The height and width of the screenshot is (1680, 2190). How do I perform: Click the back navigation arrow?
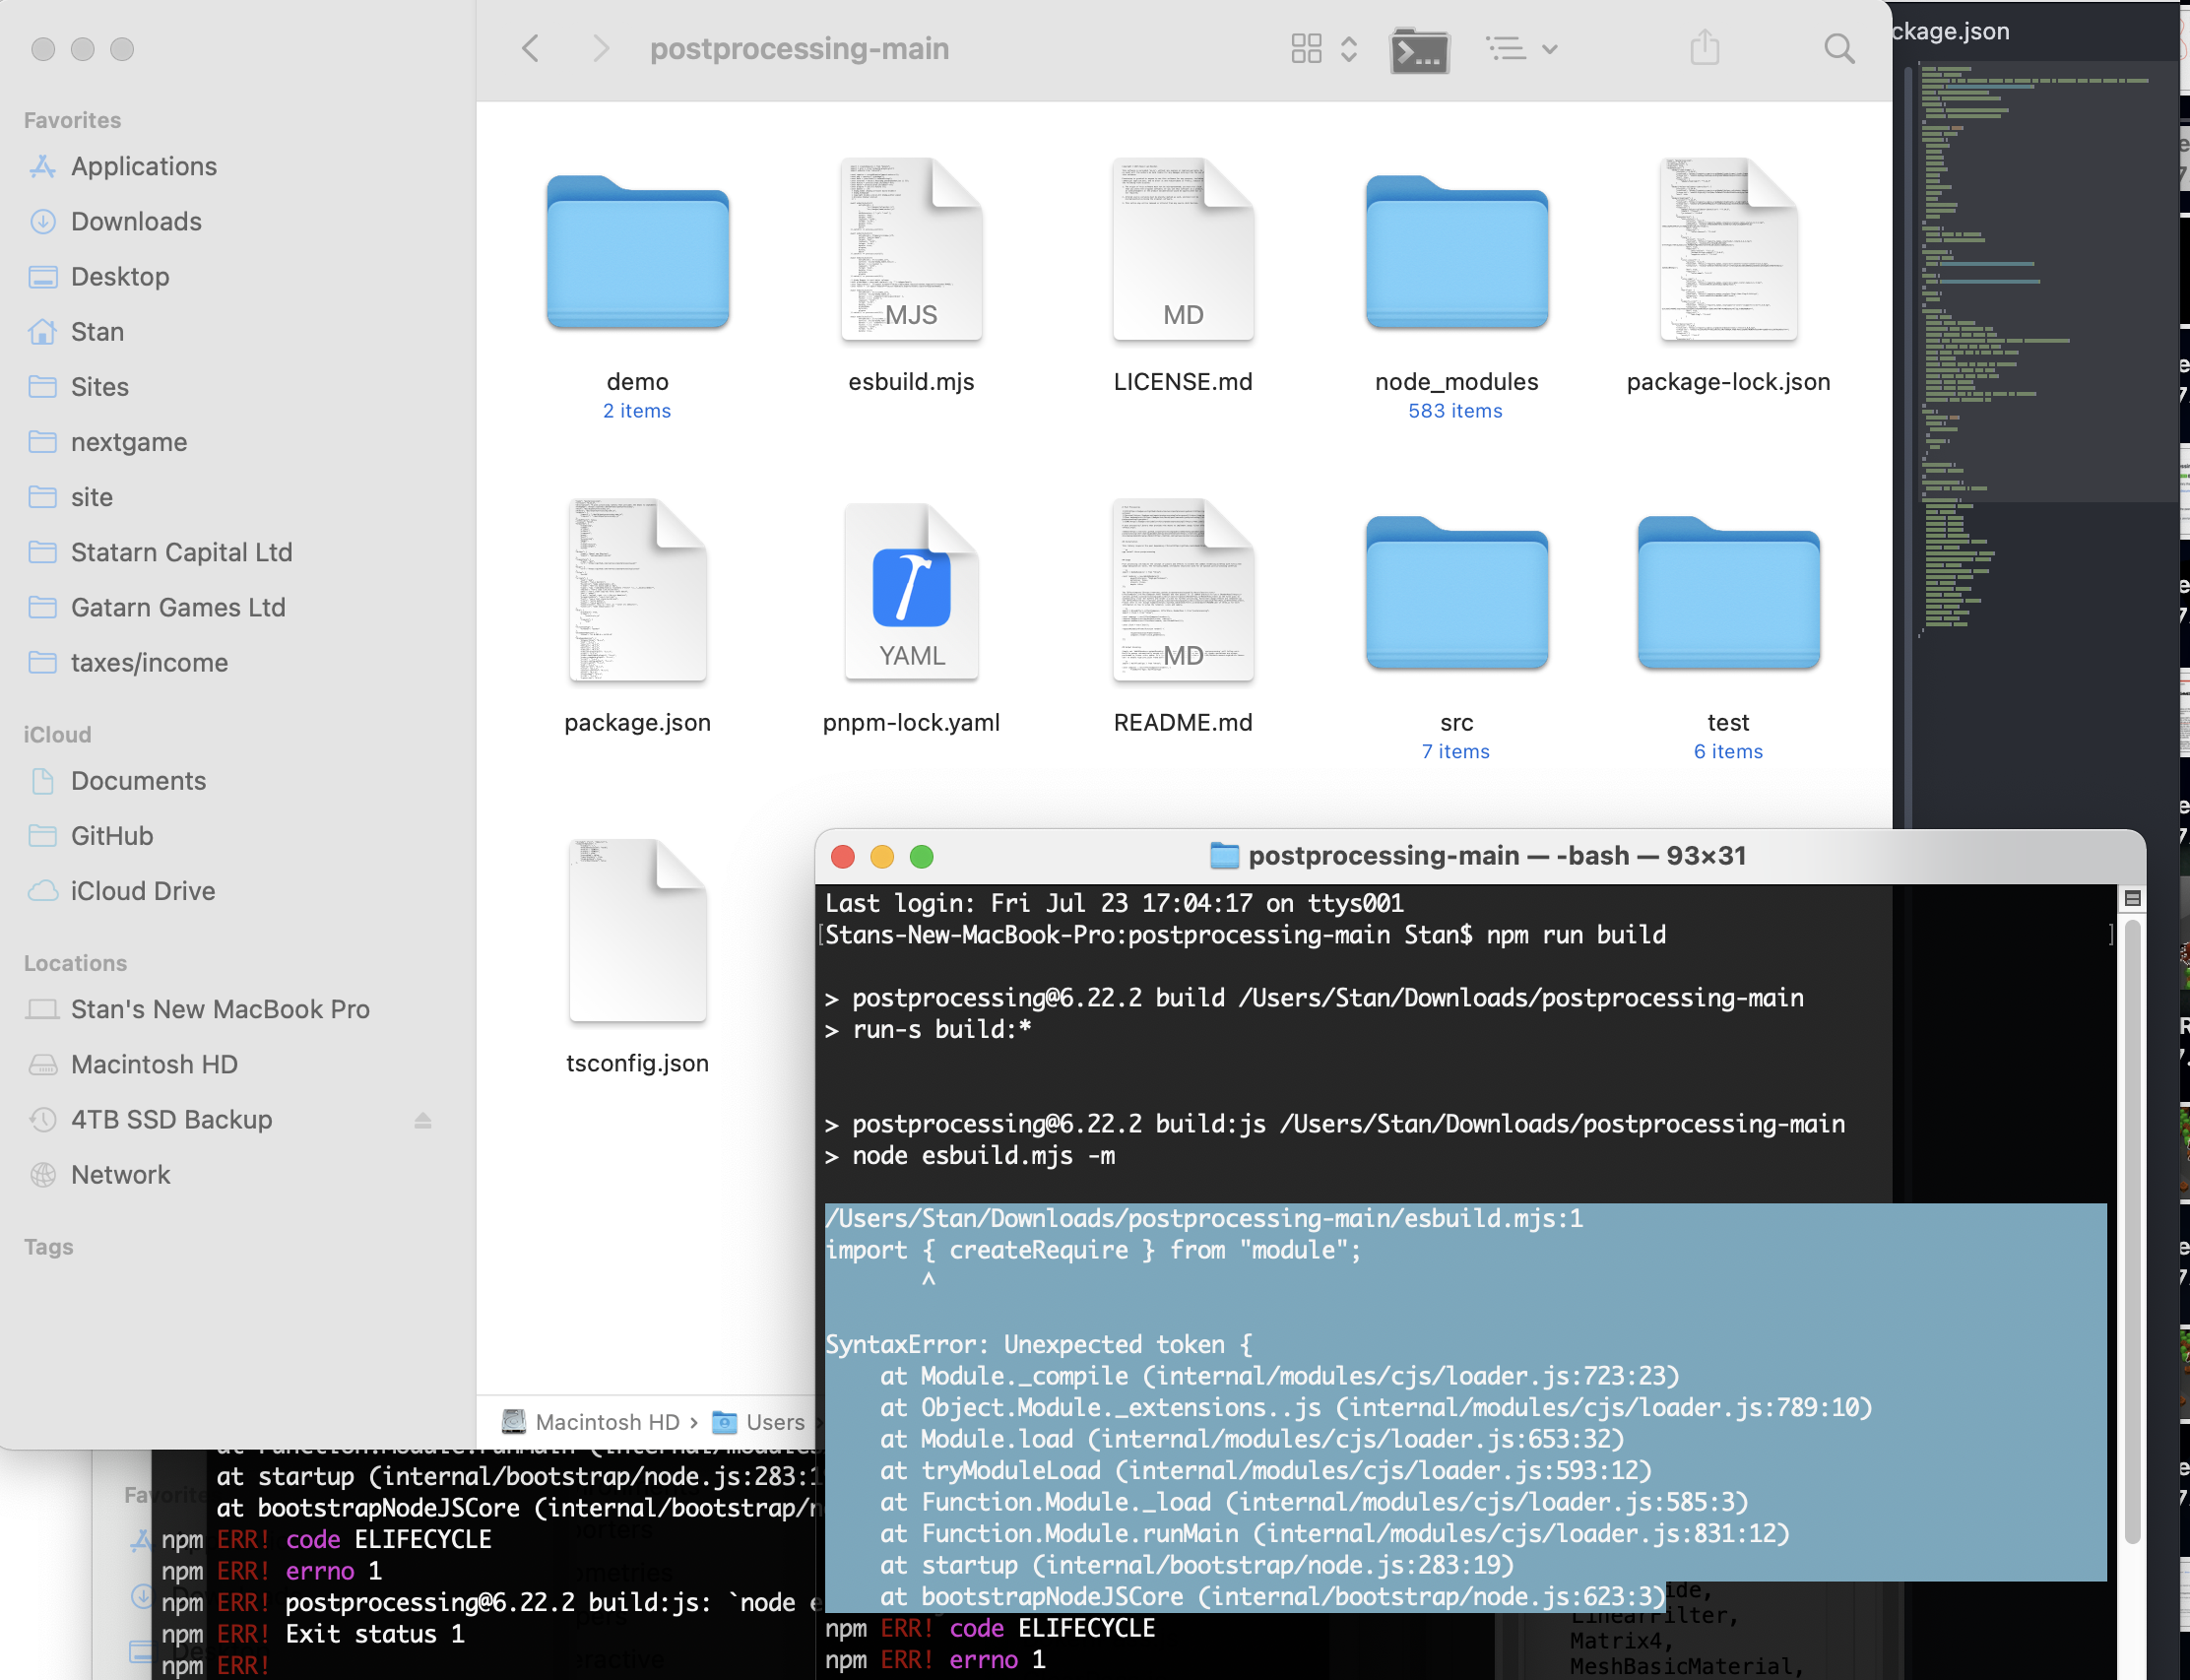tap(531, 48)
